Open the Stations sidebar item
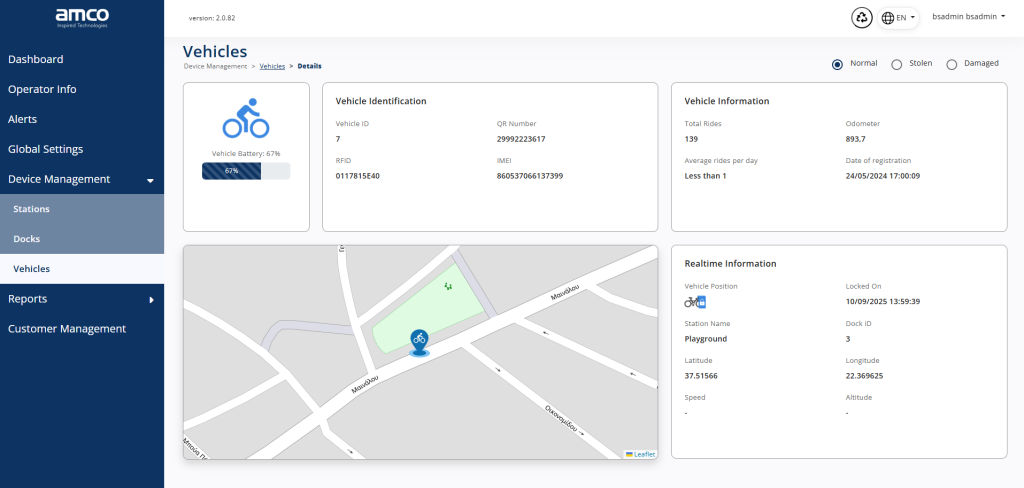1024x488 pixels. (82, 209)
